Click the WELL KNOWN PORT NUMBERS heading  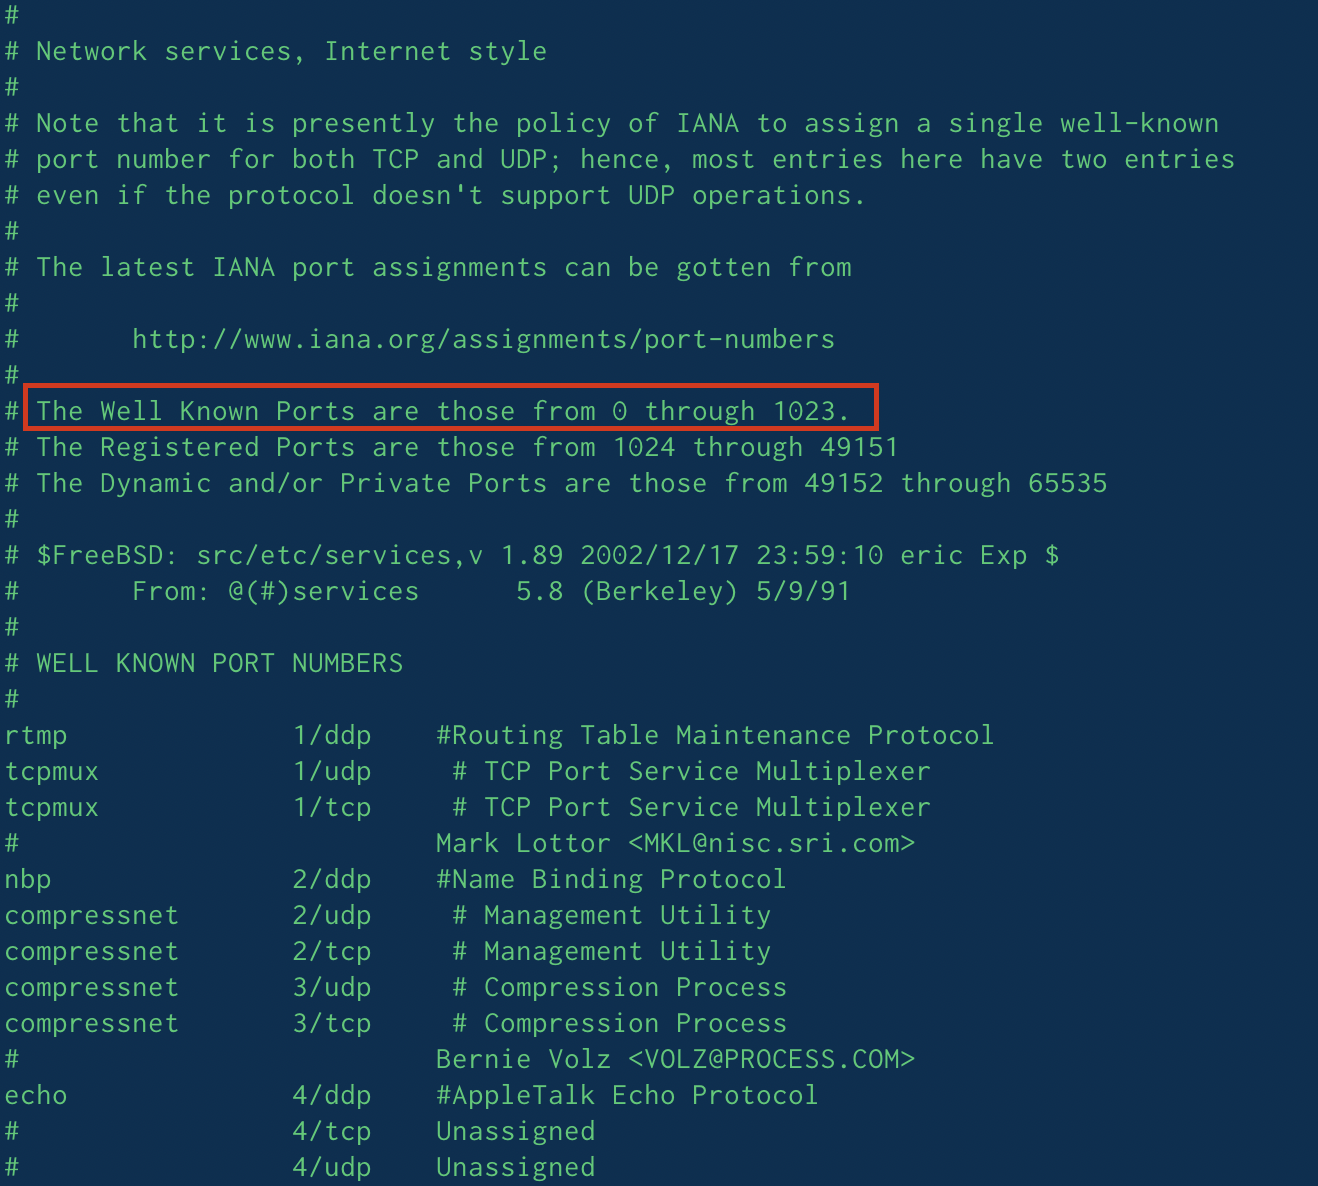click(219, 663)
